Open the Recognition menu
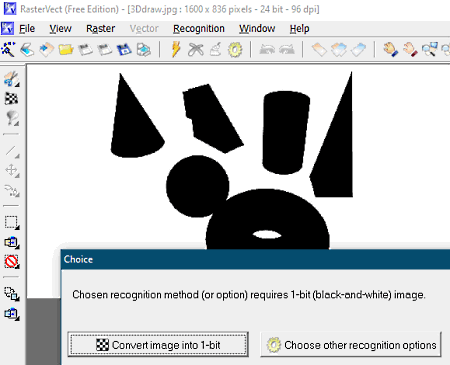Viewport: 450px width, 365px height. pos(199,29)
